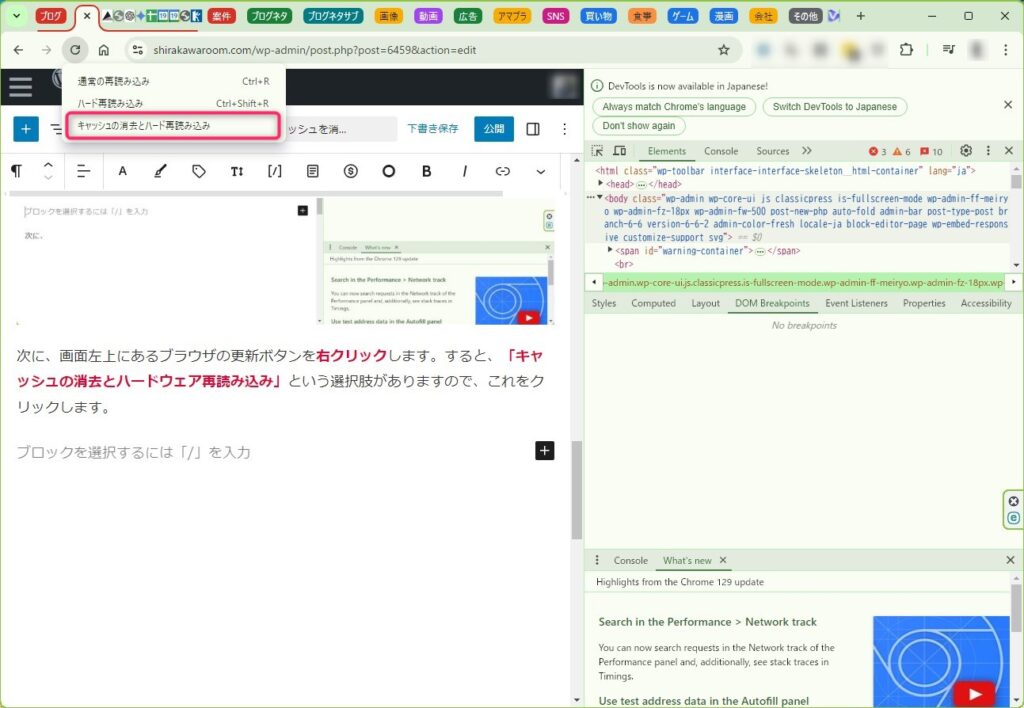Select cache clear and hard reload option
Viewport: 1024px width, 708px height.
coord(171,126)
